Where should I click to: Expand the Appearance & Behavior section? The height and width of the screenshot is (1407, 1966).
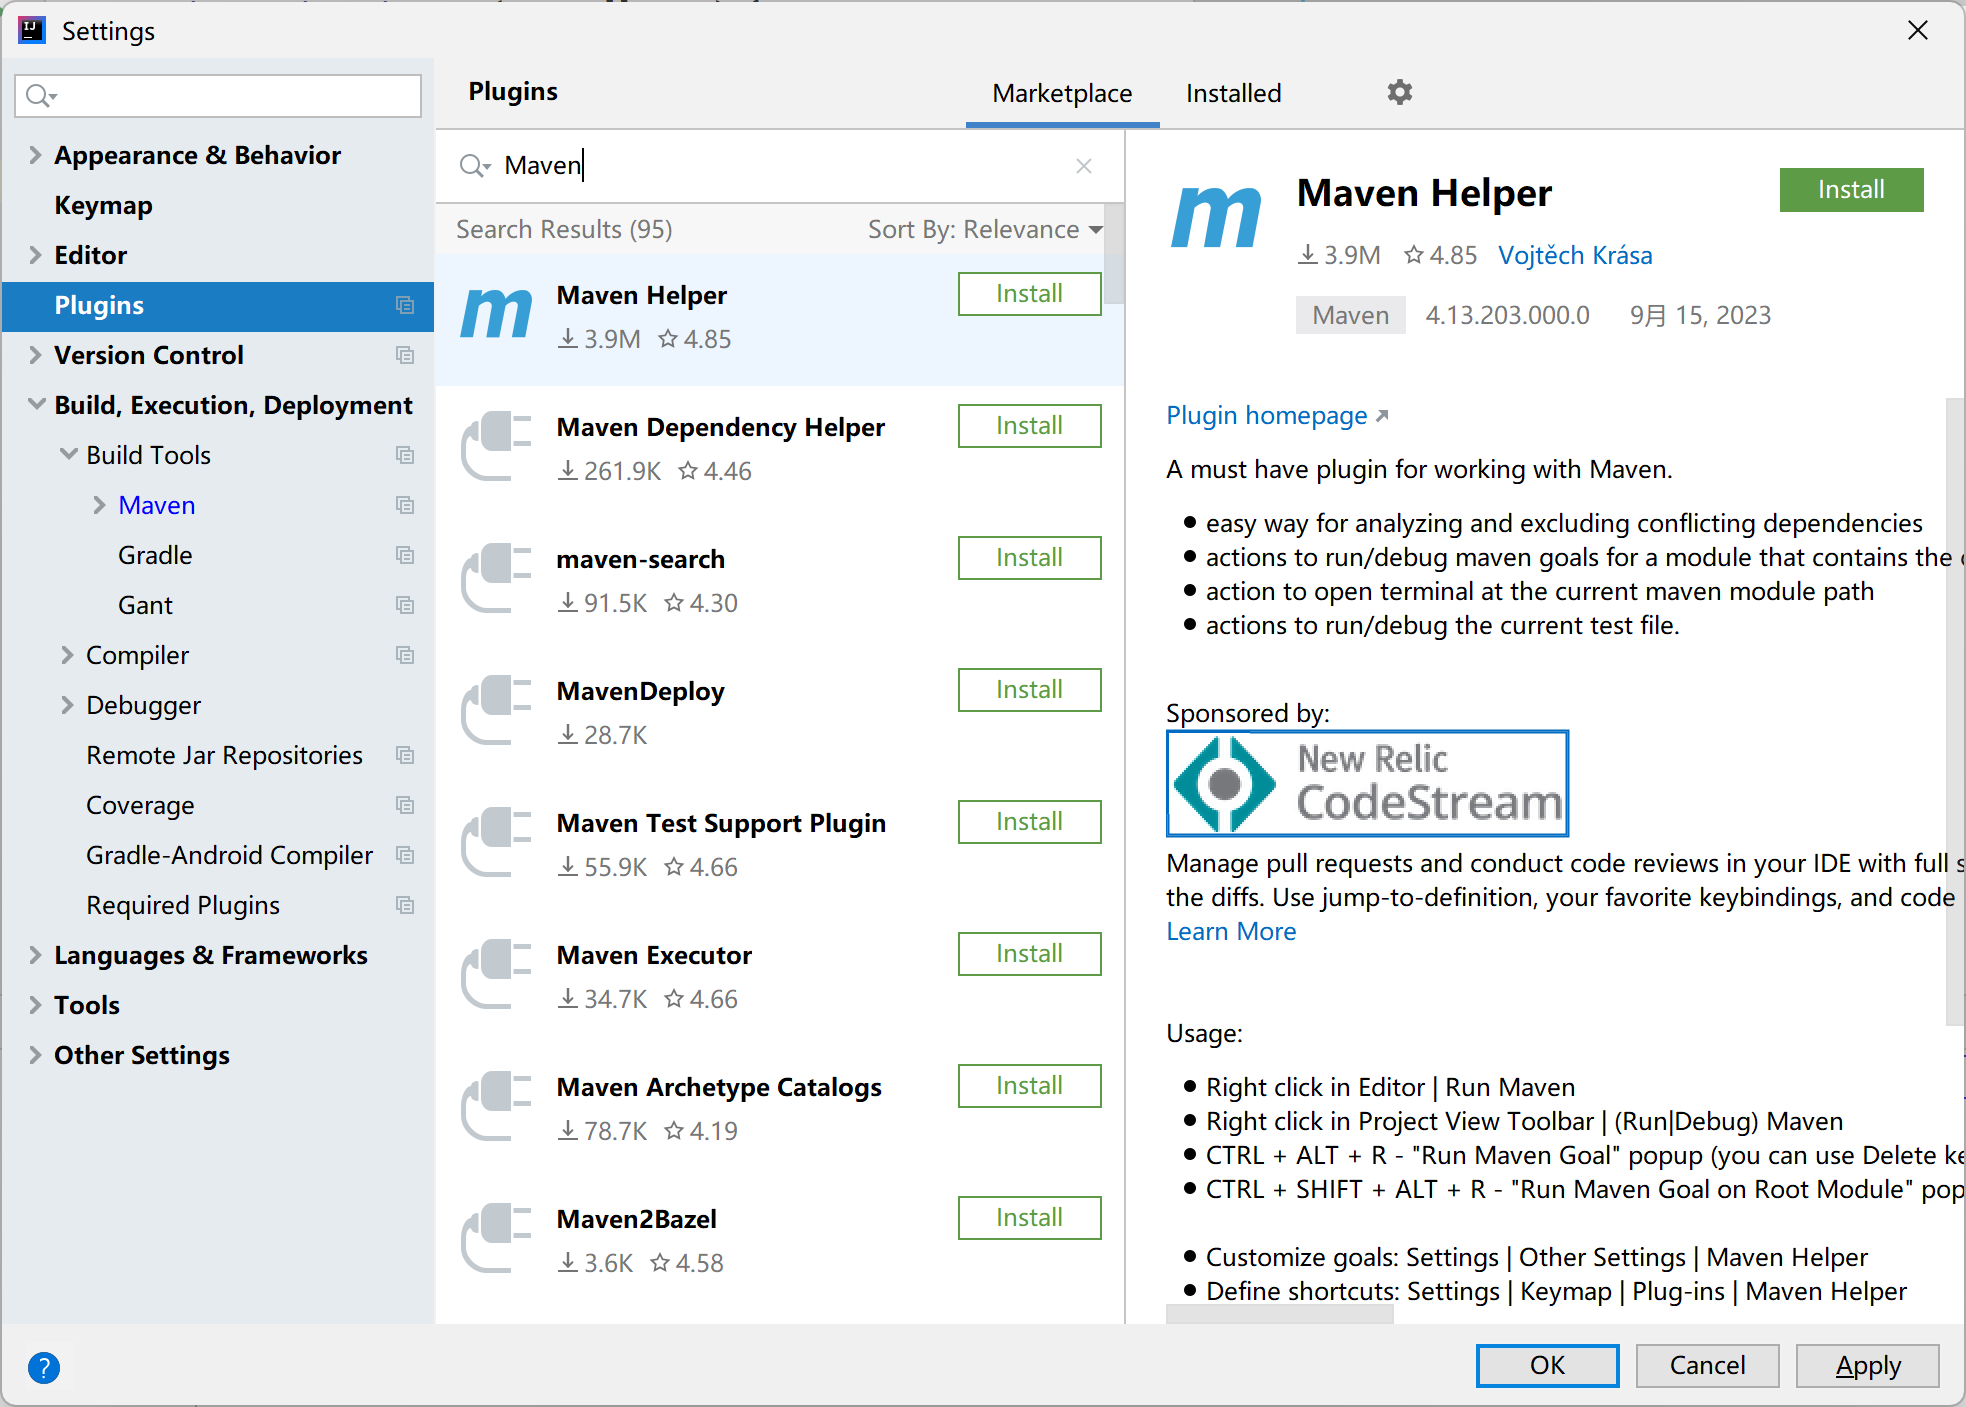(35, 155)
